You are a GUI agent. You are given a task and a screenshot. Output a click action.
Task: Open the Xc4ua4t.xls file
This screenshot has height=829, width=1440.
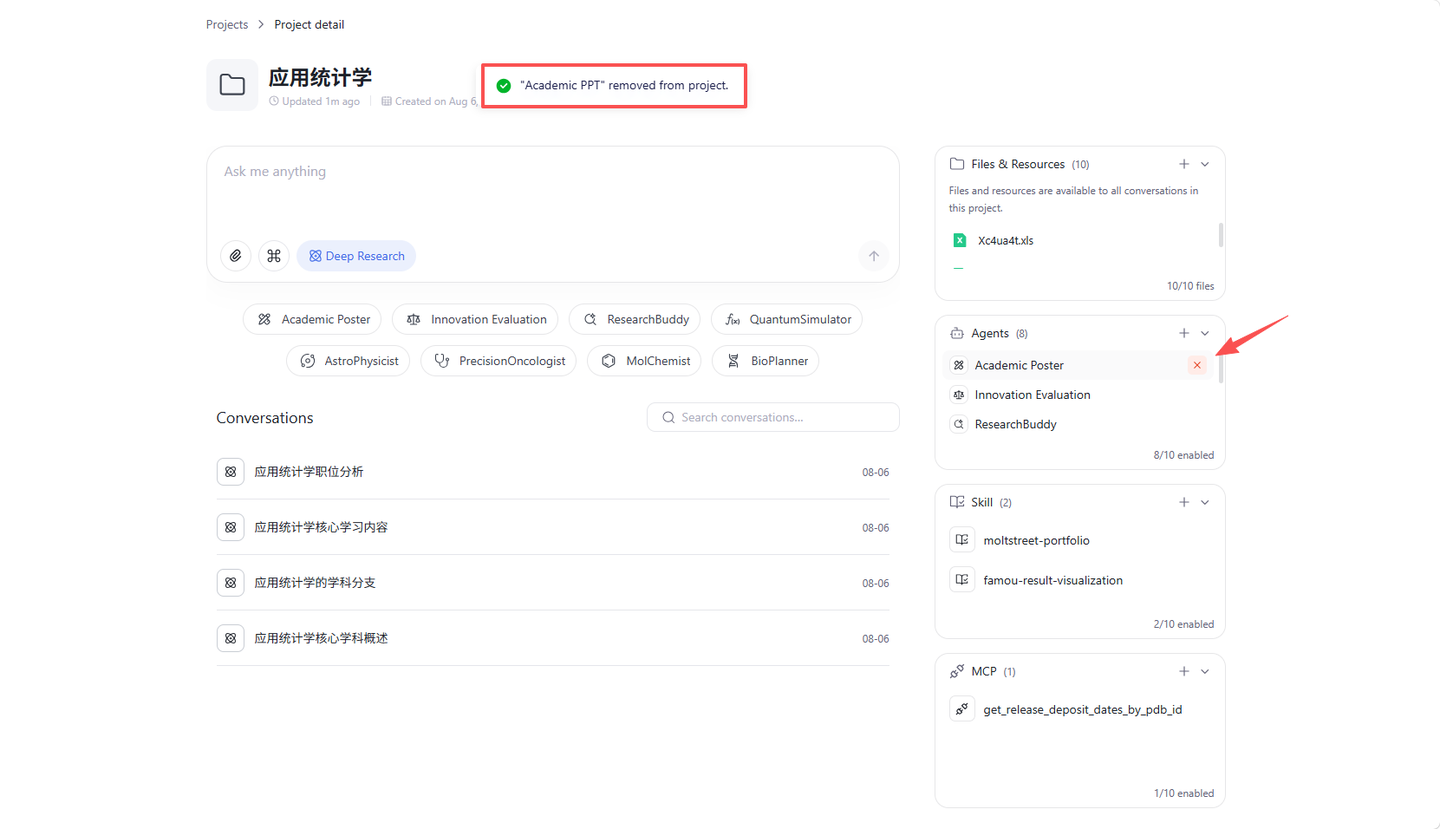coord(1005,240)
